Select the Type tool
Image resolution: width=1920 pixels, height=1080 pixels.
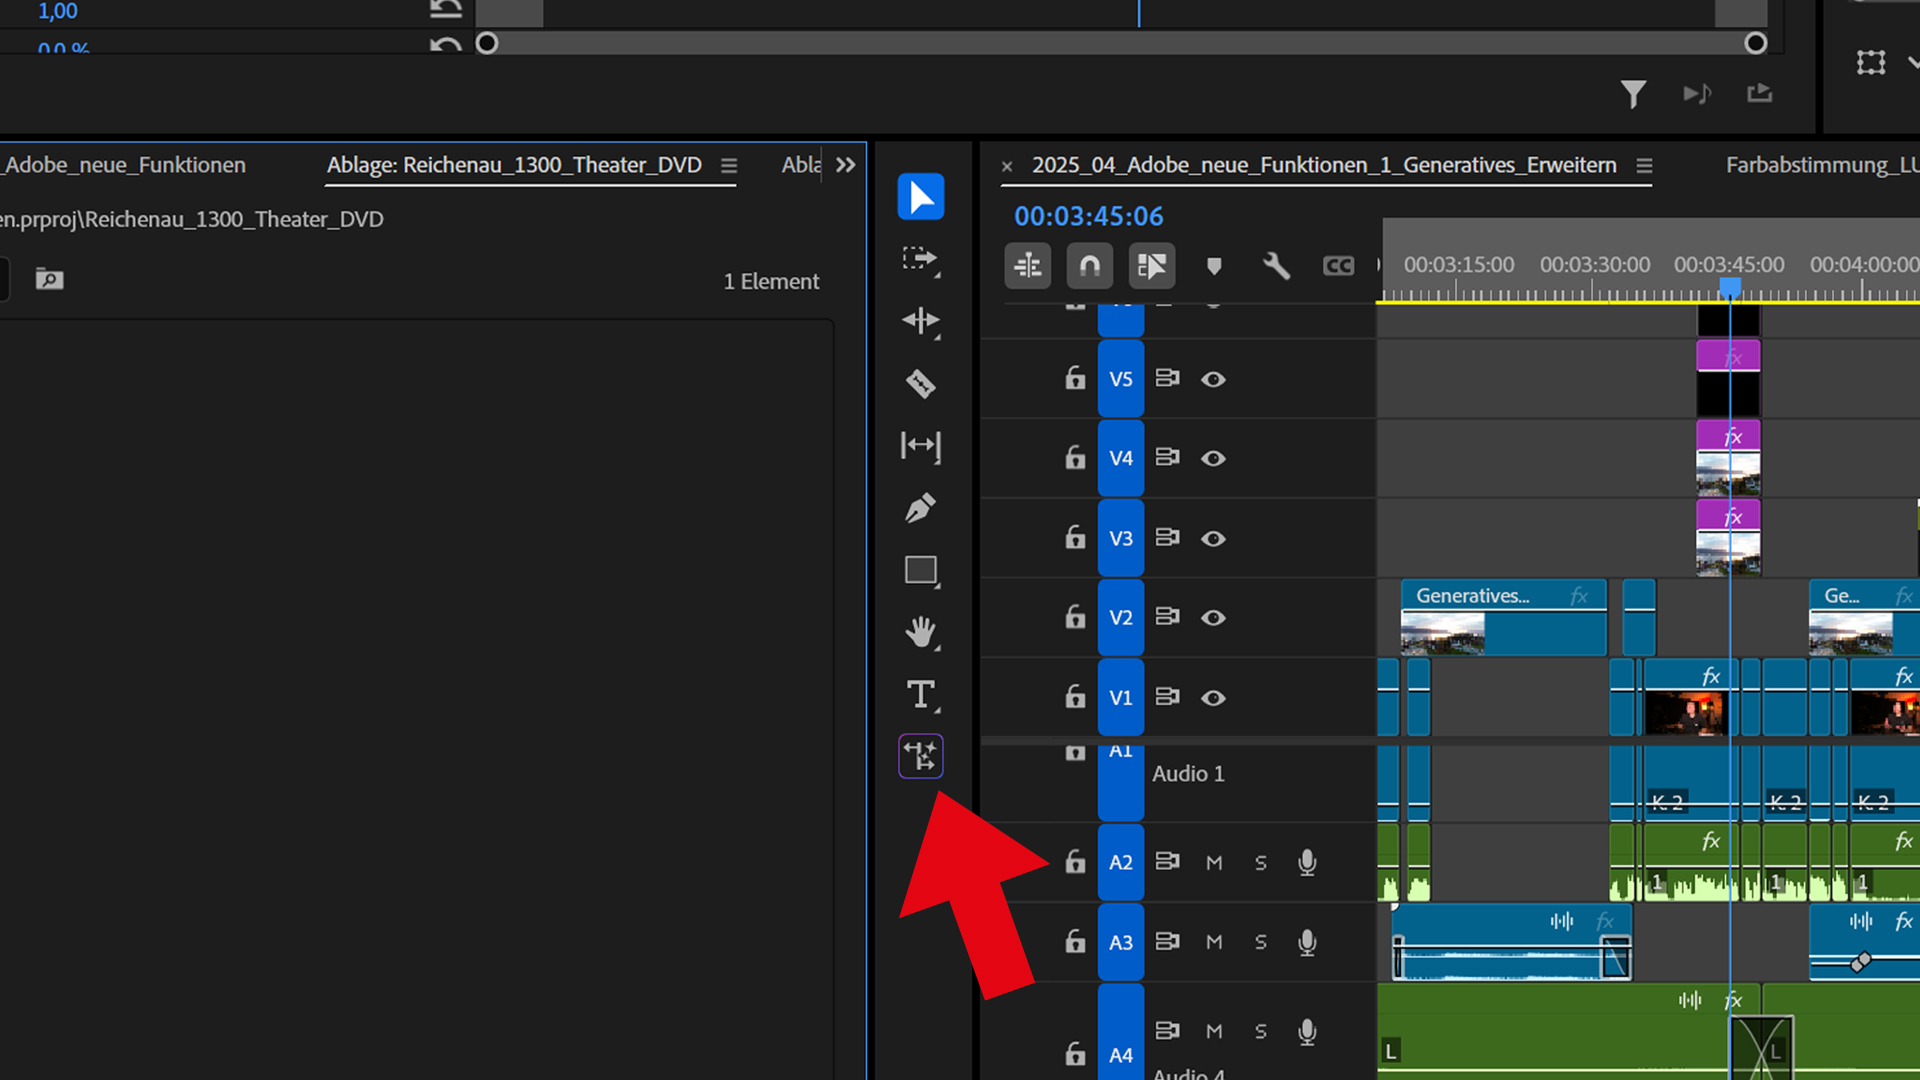(x=920, y=694)
